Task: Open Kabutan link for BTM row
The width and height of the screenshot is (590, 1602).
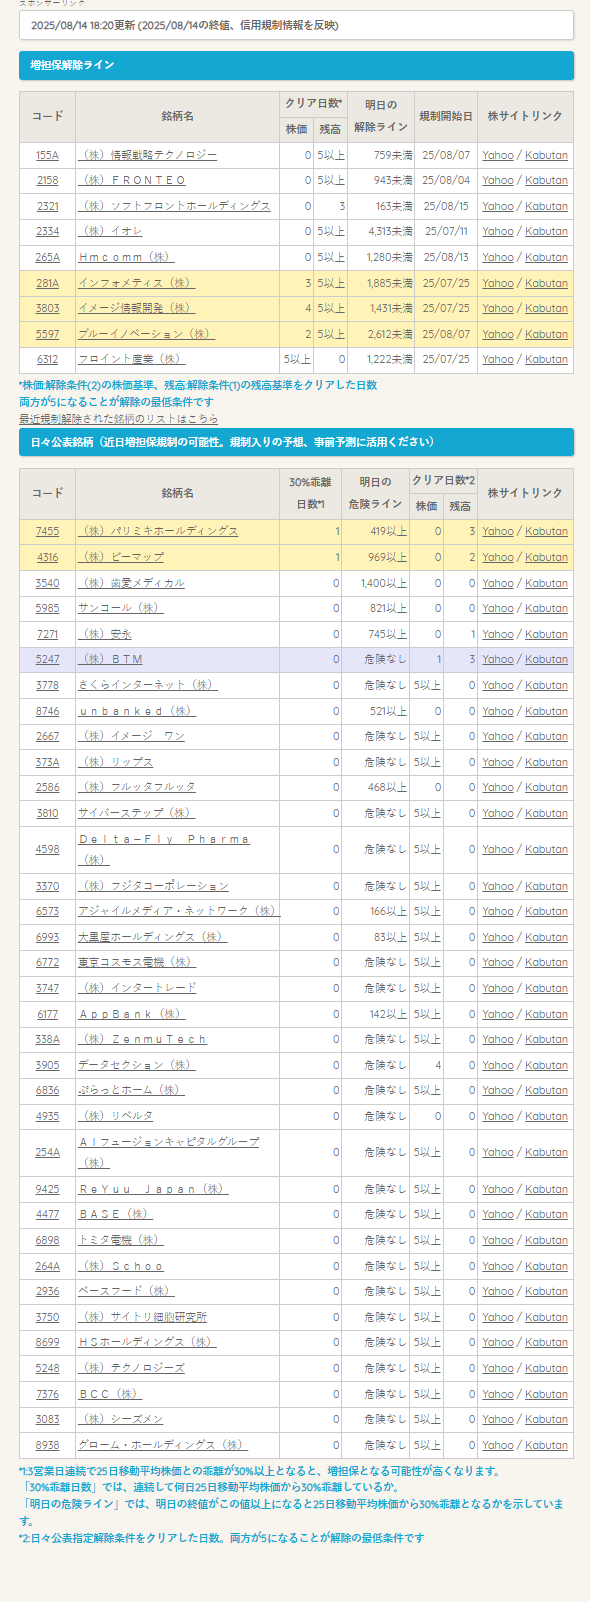Action: point(546,660)
